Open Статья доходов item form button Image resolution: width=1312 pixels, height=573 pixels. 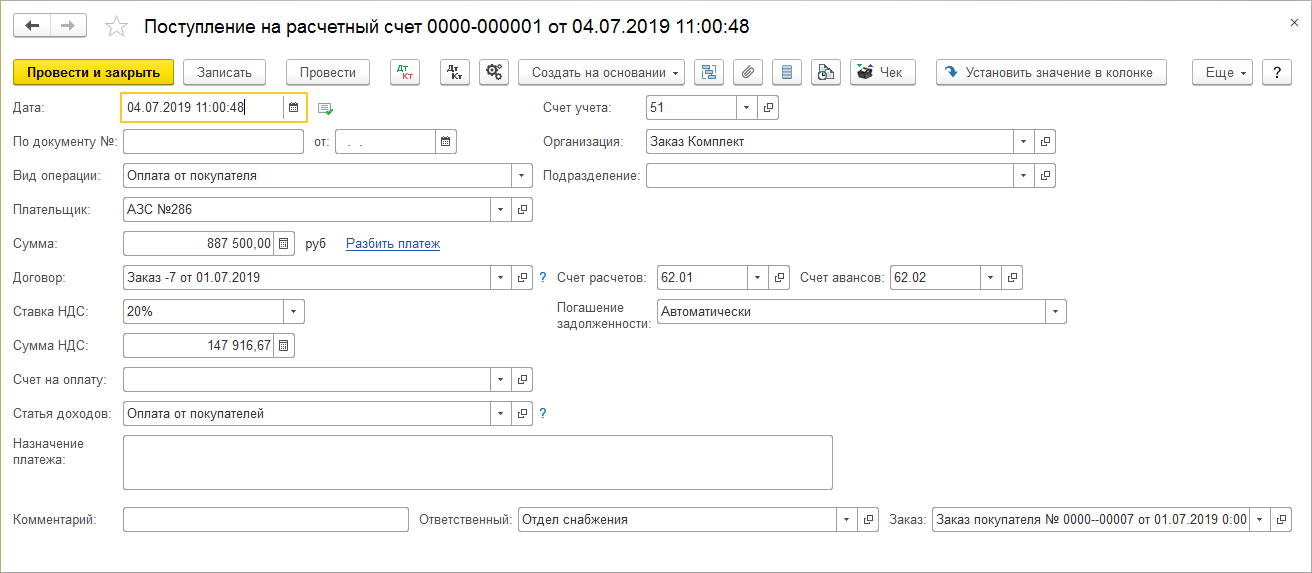522,413
